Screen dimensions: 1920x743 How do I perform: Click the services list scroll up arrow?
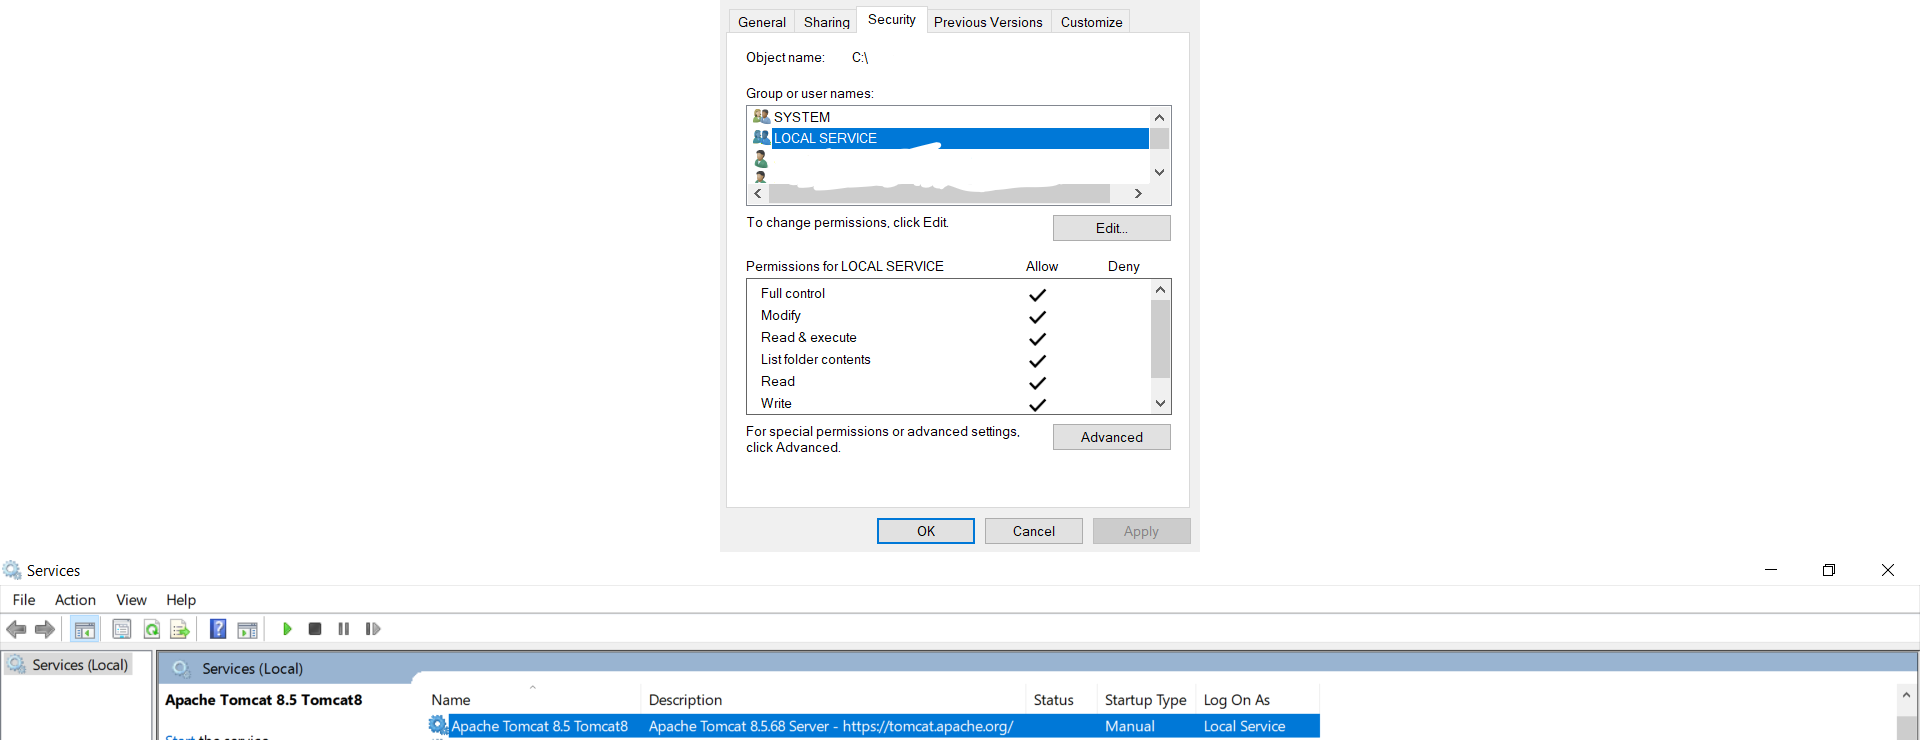pos(1906,695)
